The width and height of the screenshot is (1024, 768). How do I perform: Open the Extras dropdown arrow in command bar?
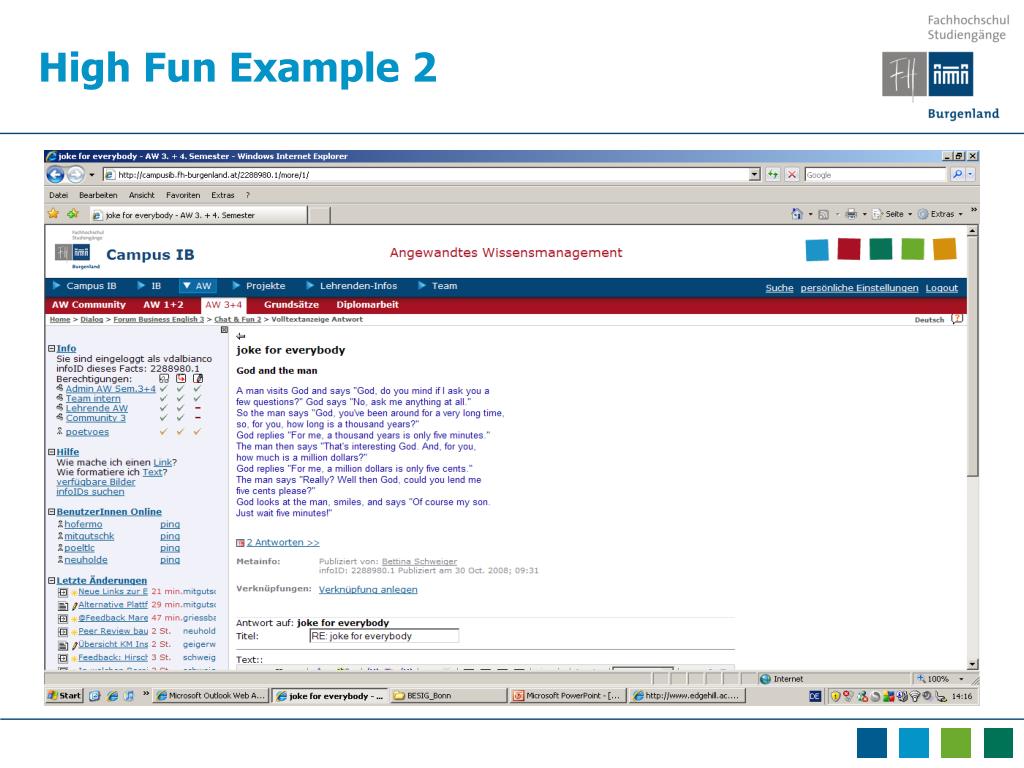tap(961, 214)
